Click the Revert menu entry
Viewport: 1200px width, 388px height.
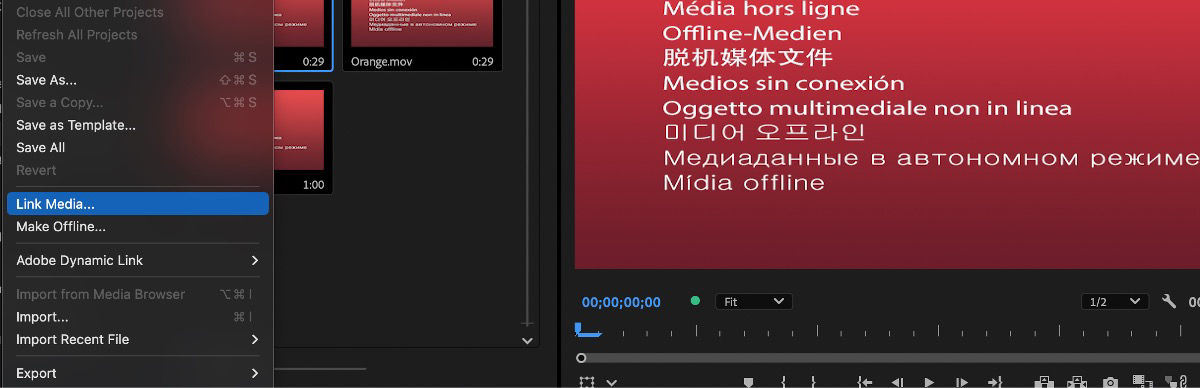pyautogui.click(x=137, y=170)
